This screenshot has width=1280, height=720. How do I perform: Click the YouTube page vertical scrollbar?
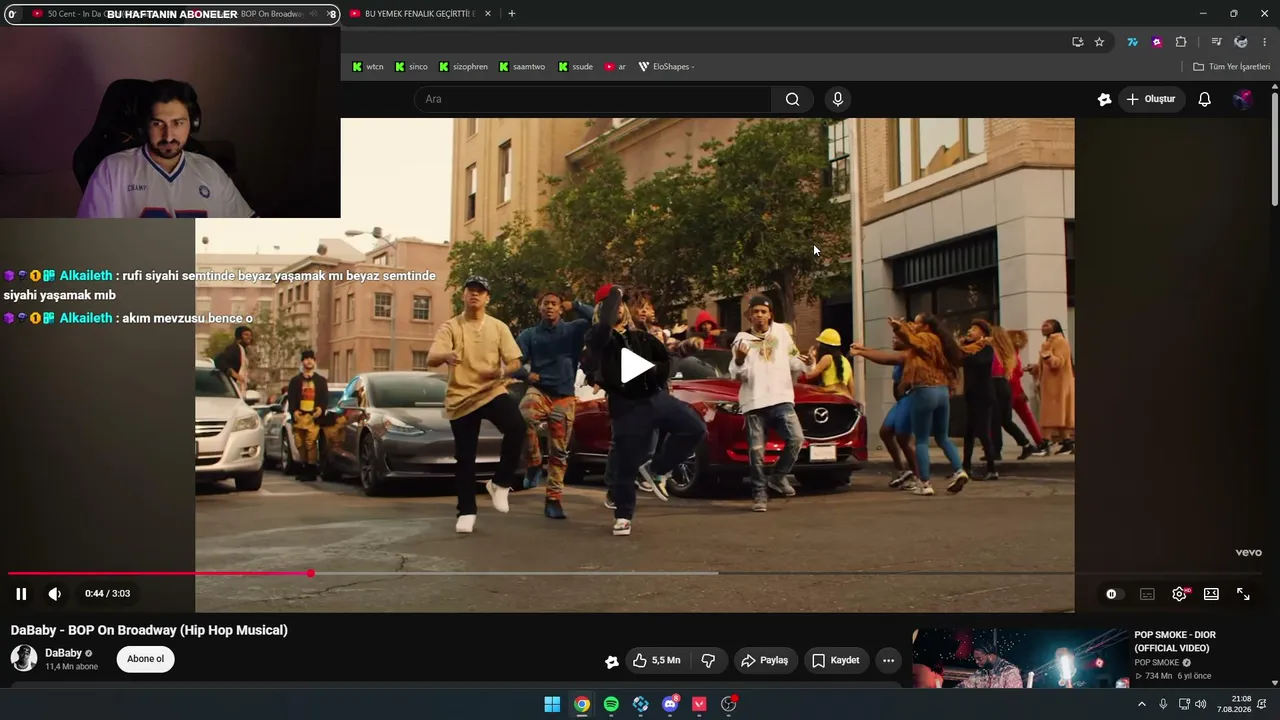(1275, 150)
